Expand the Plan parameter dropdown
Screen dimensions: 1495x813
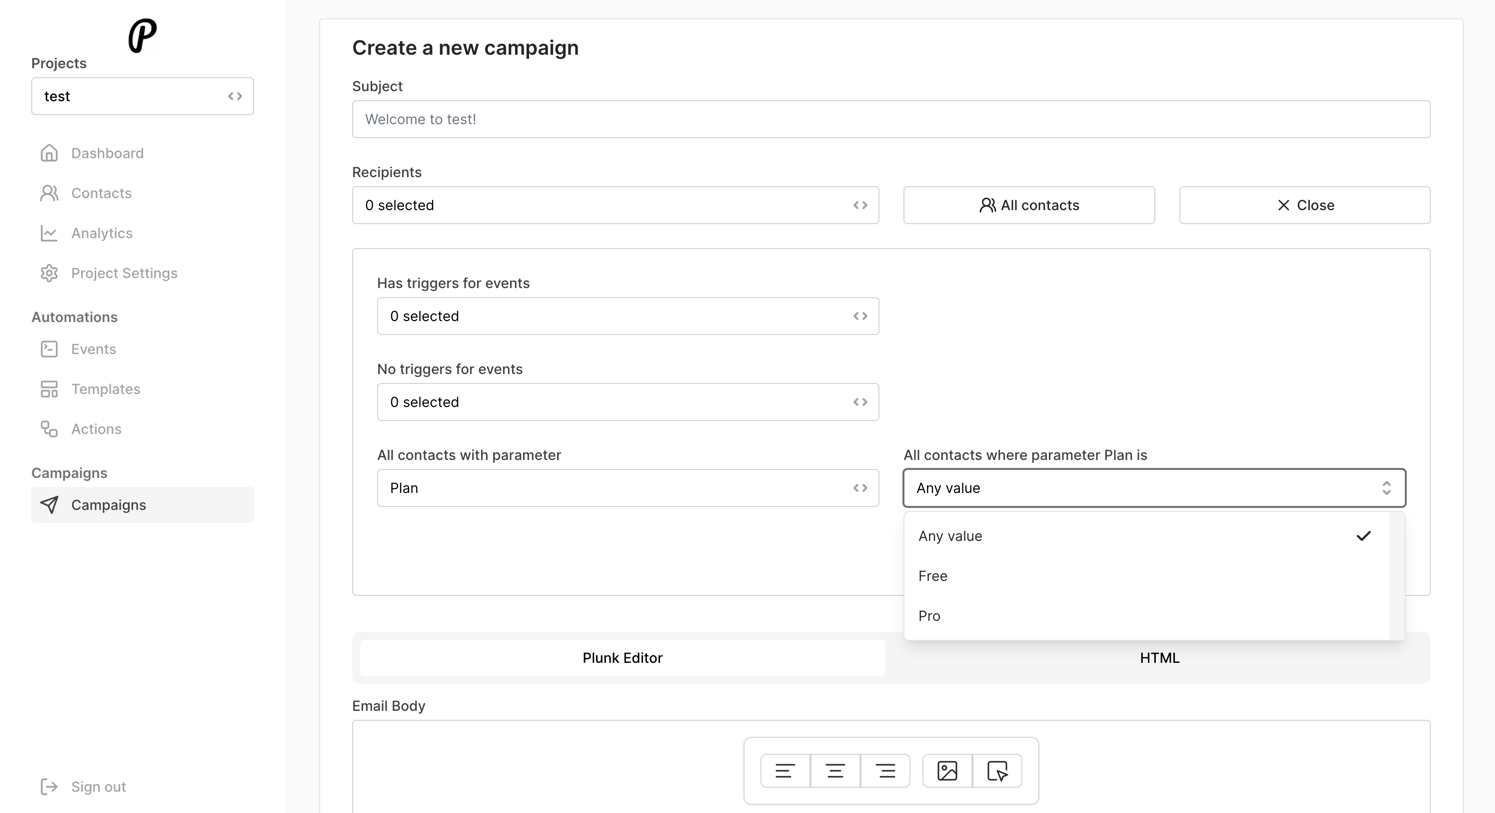pyautogui.click(x=627, y=488)
